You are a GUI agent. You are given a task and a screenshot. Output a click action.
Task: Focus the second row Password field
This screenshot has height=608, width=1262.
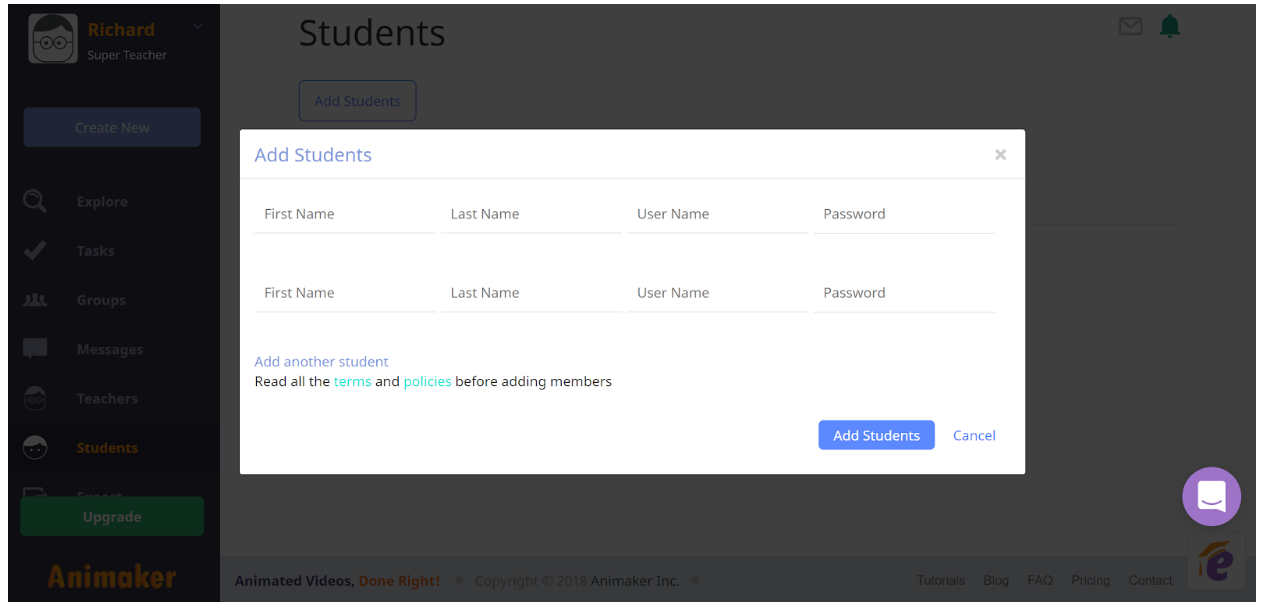coord(903,293)
